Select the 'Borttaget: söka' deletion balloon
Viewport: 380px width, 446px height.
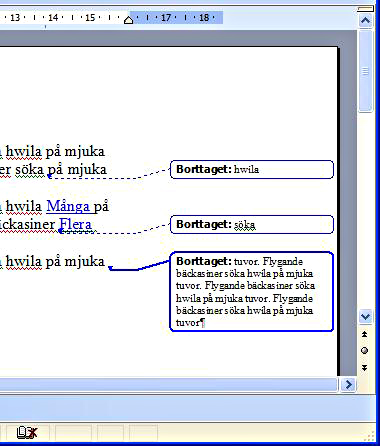[252, 224]
